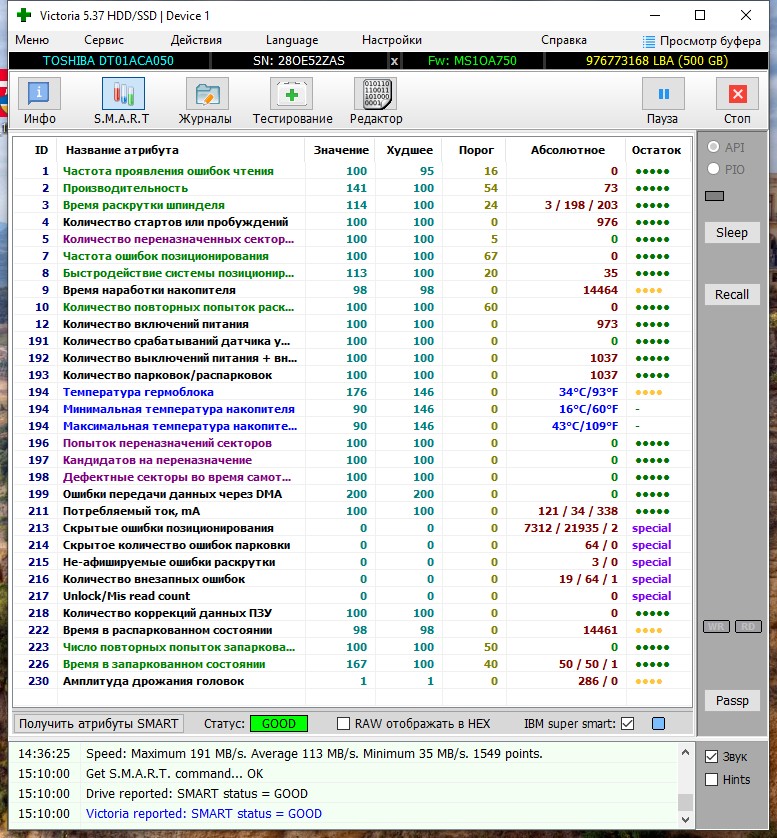Screen dimensions: 777x838
Task: Click the small x next to serial number
Action: pyautogui.click(x=394, y=61)
